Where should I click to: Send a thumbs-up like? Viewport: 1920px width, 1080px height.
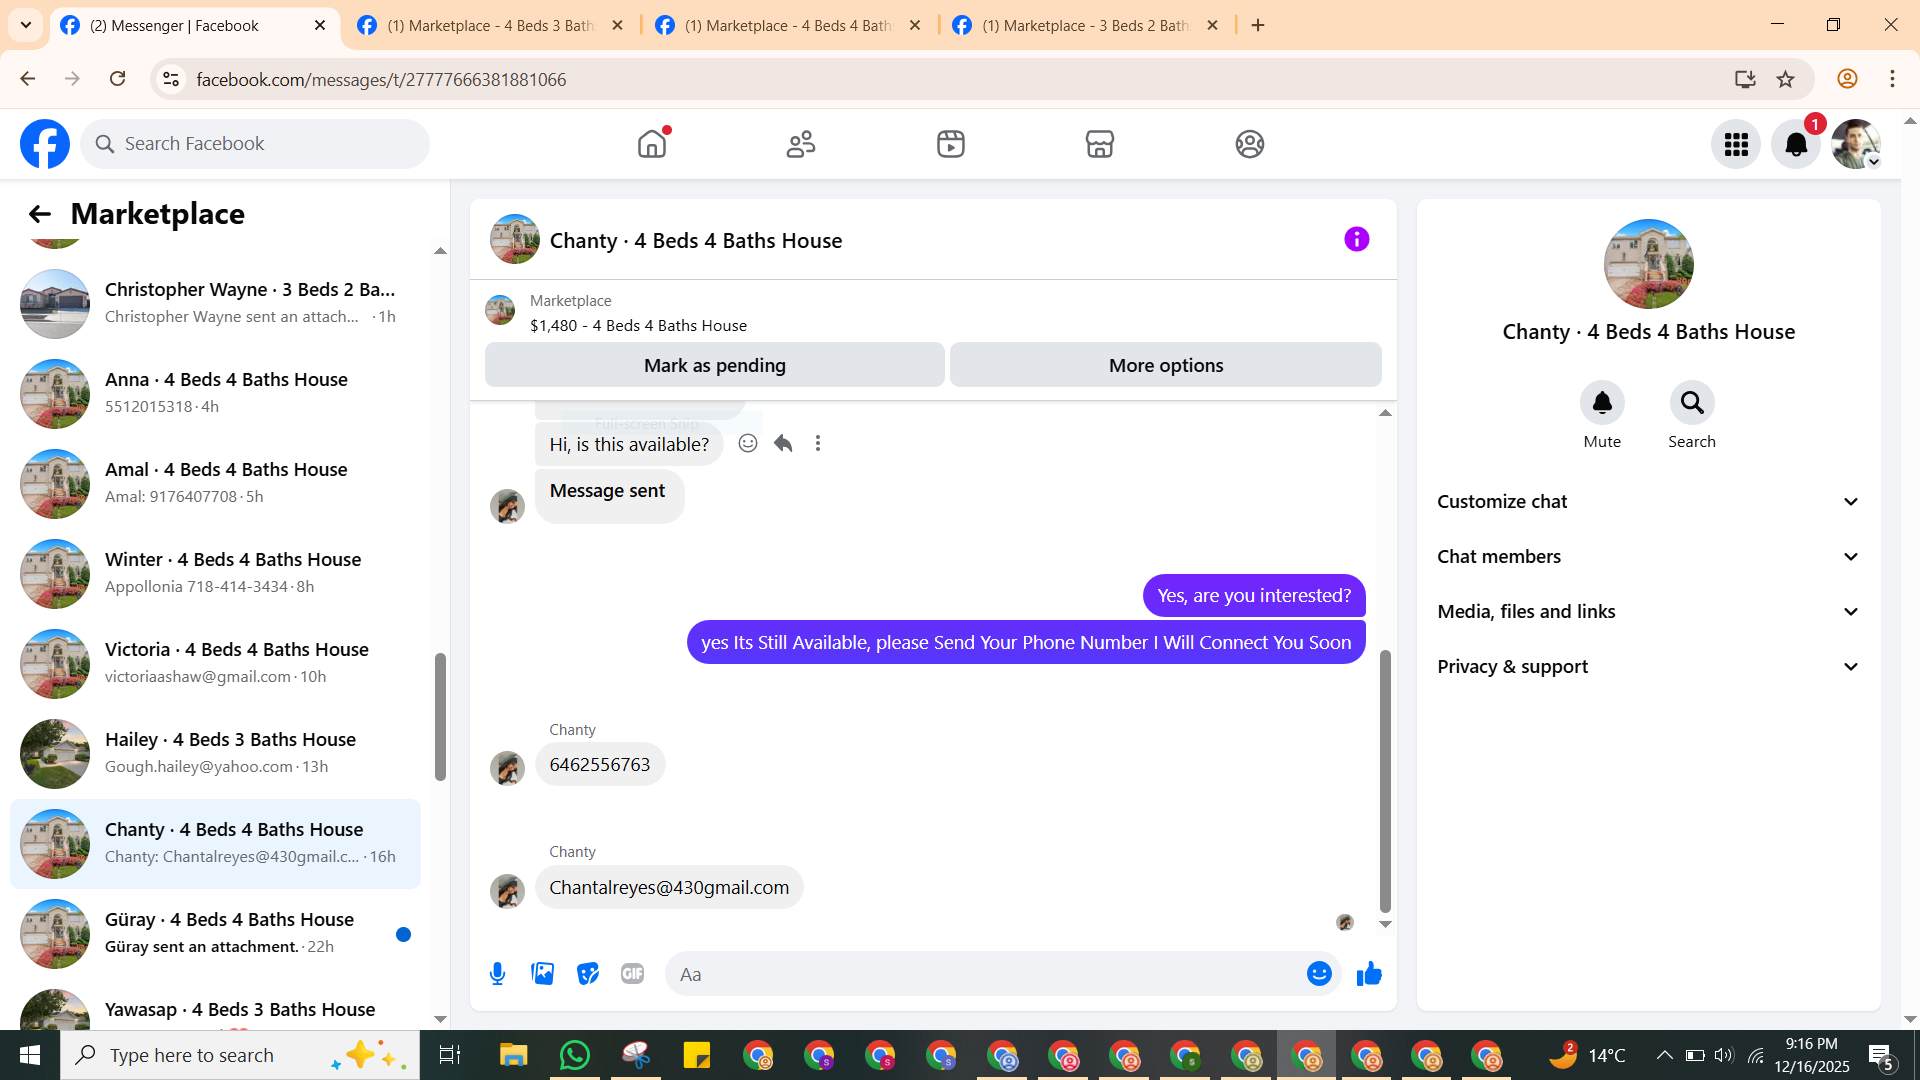pos(1369,974)
